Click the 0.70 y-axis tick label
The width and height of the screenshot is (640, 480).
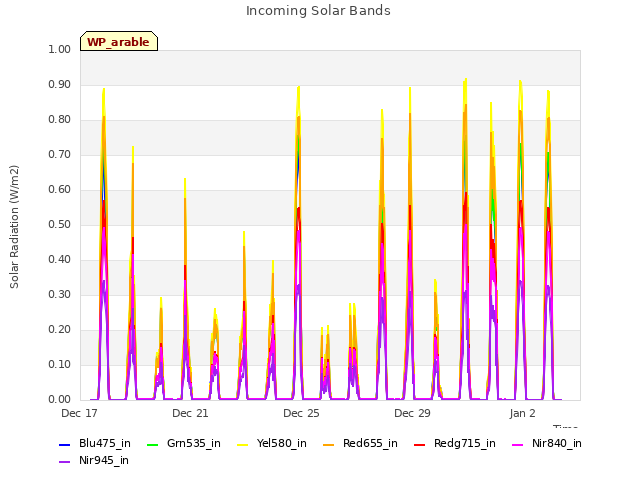[x=60, y=155]
